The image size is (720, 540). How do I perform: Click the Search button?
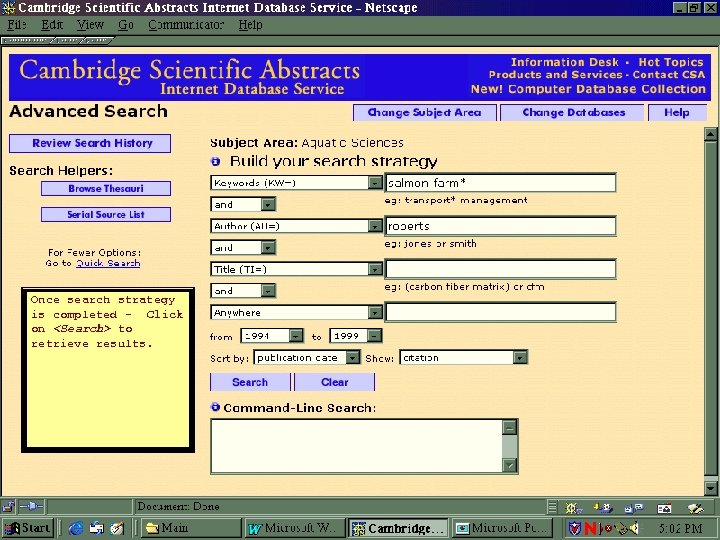click(x=250, y=382)
